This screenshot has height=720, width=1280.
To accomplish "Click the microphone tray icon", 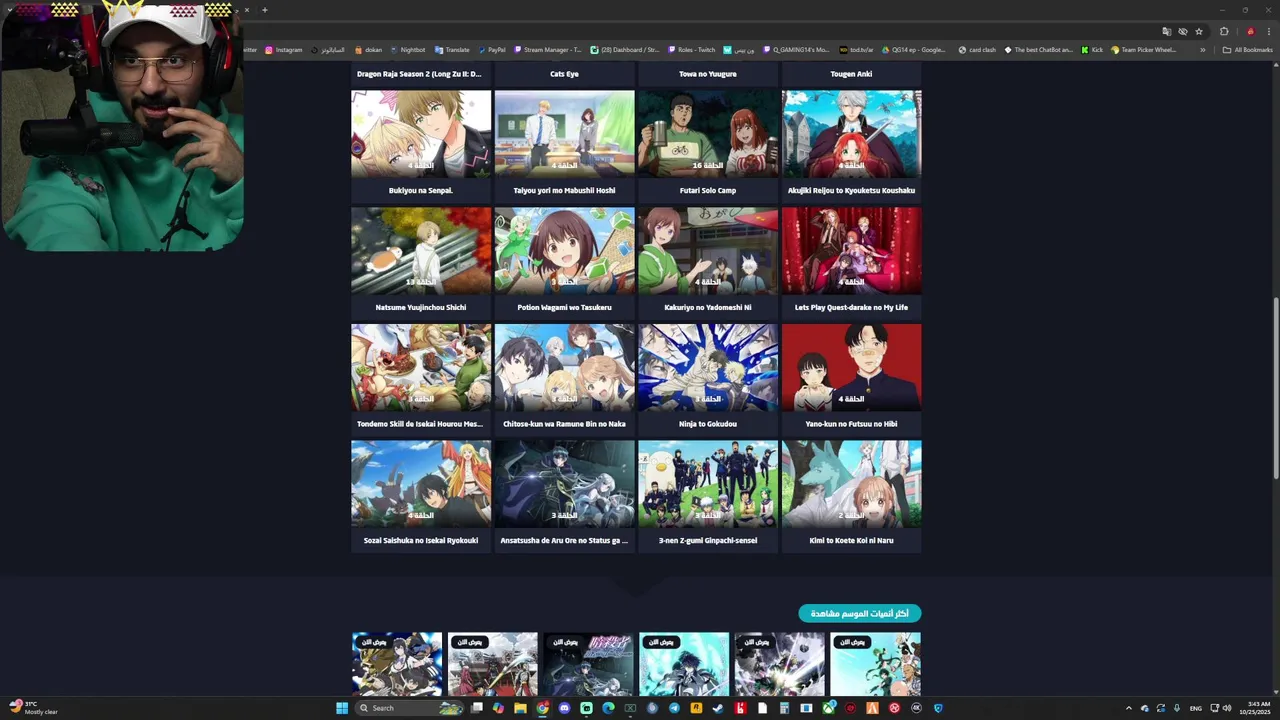I will [x=1177, y=708].
